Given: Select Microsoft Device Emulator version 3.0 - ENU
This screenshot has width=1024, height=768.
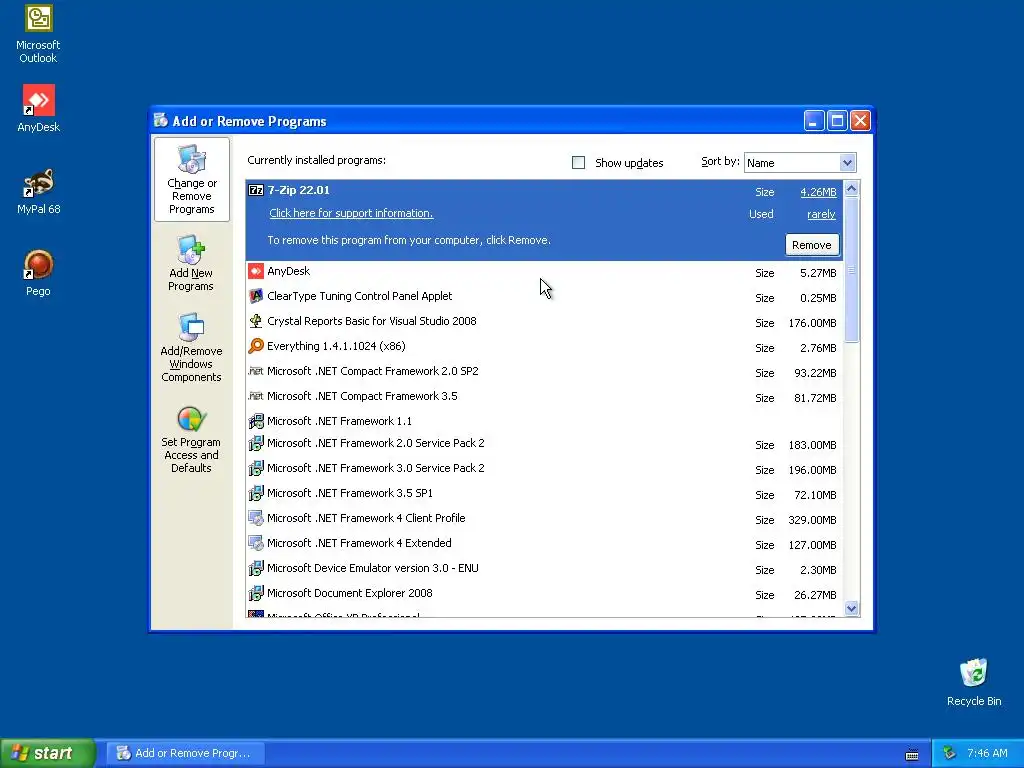Looking at the screenshot, I should tap(373, 568).
